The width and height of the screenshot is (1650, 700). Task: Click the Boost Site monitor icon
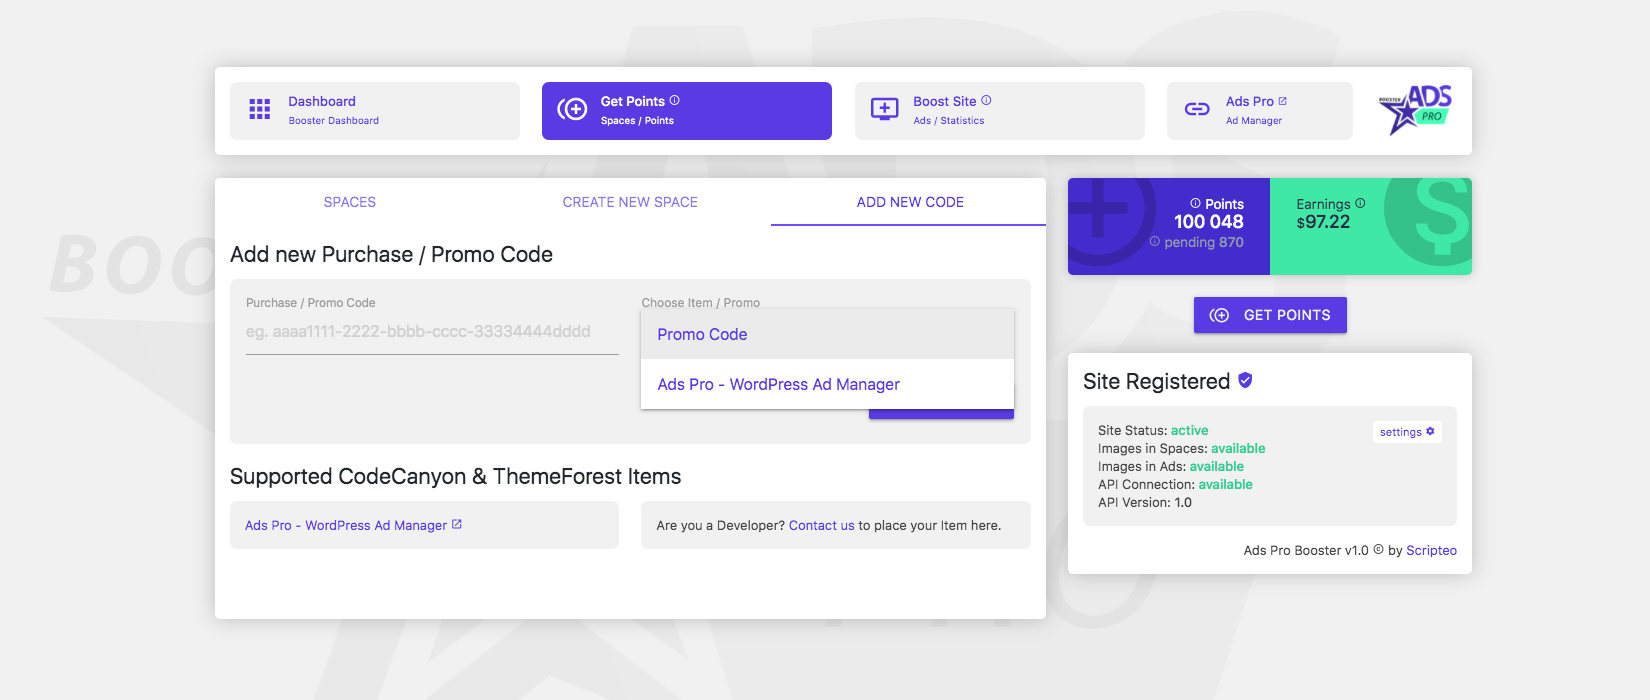tap(884, 107)
